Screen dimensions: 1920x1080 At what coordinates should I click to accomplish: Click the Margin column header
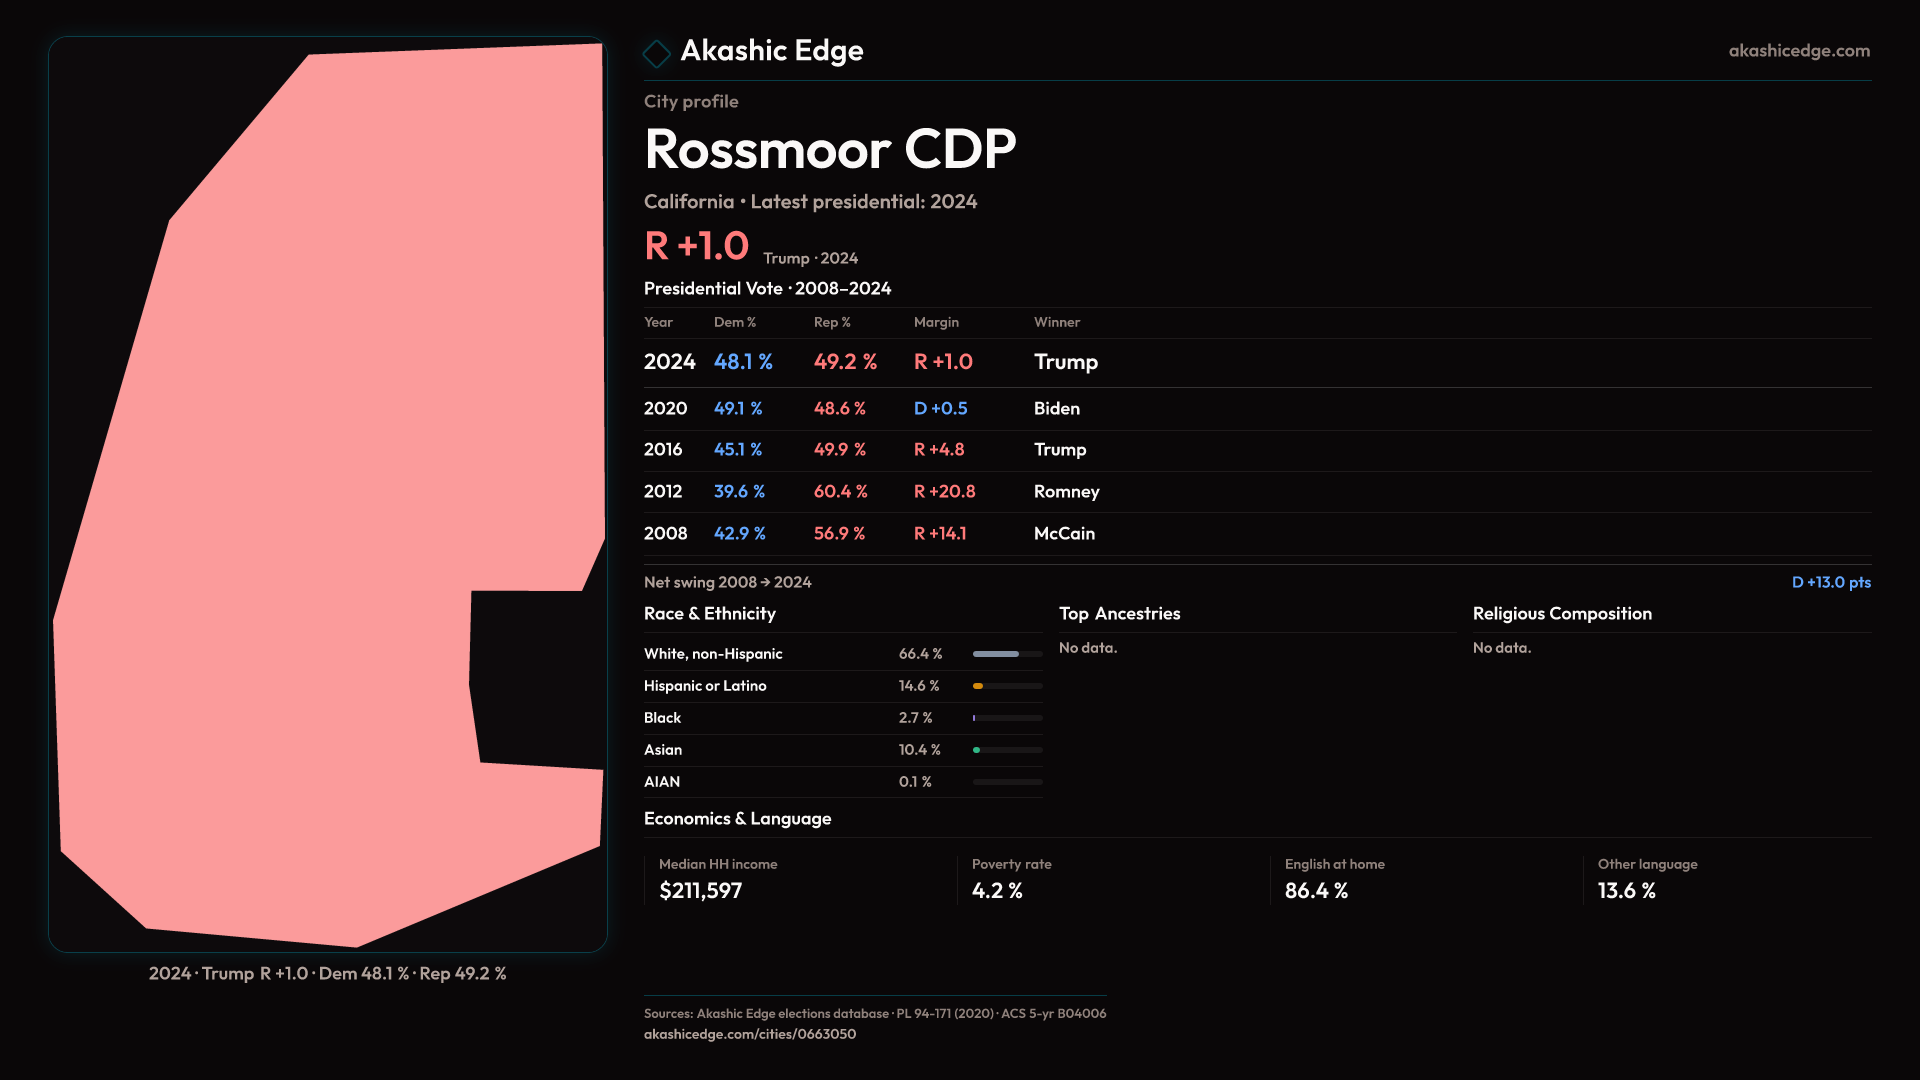935,322
